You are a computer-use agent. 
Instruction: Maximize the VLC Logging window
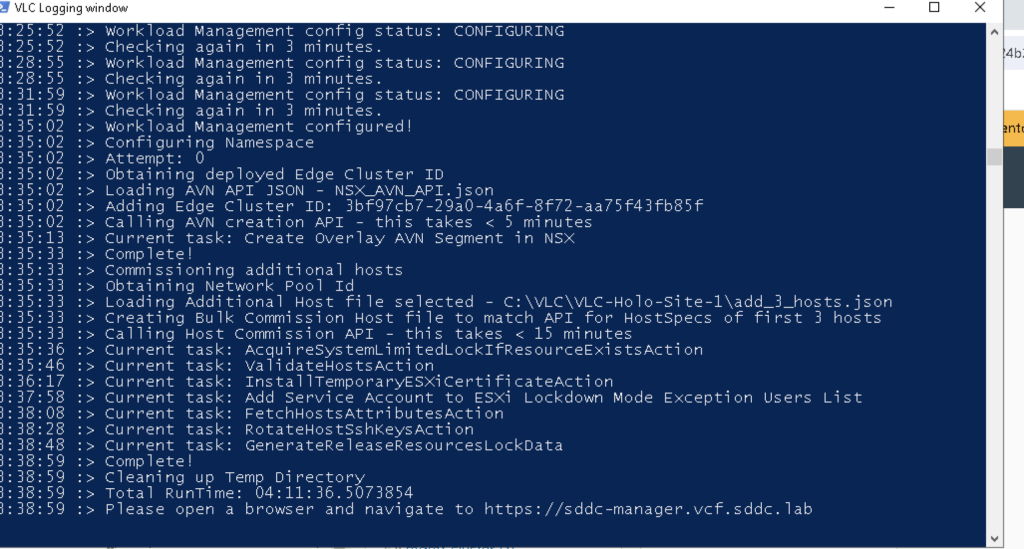pos(934,8)
